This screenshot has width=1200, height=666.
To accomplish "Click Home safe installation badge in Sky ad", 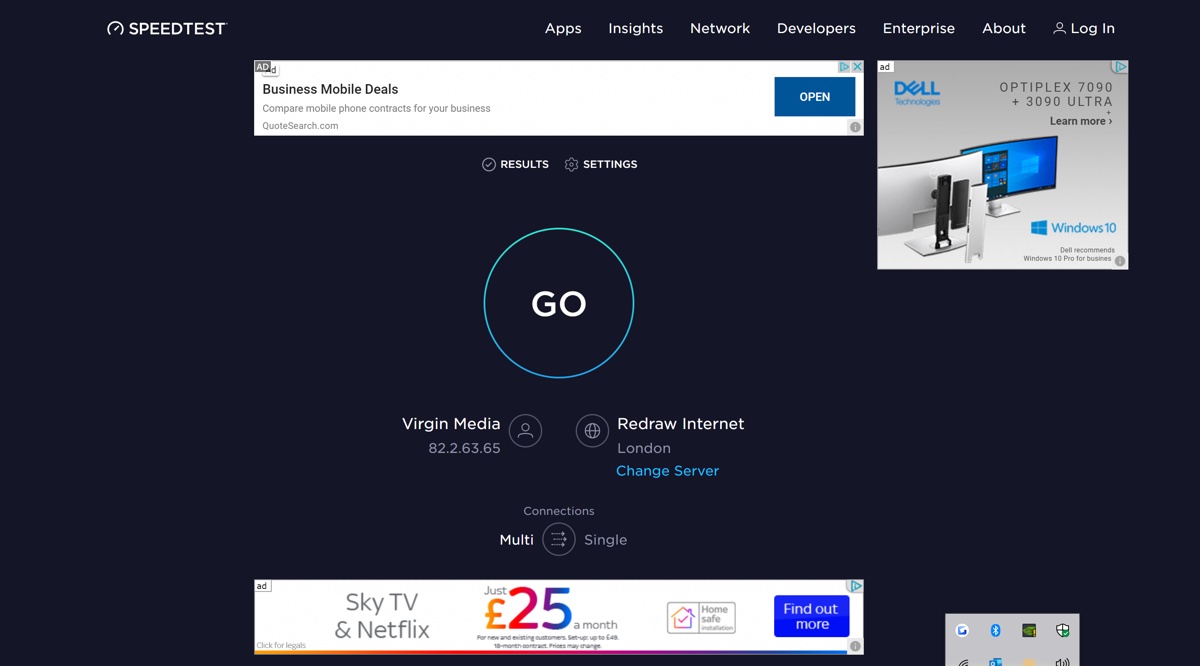I will 701,617.
